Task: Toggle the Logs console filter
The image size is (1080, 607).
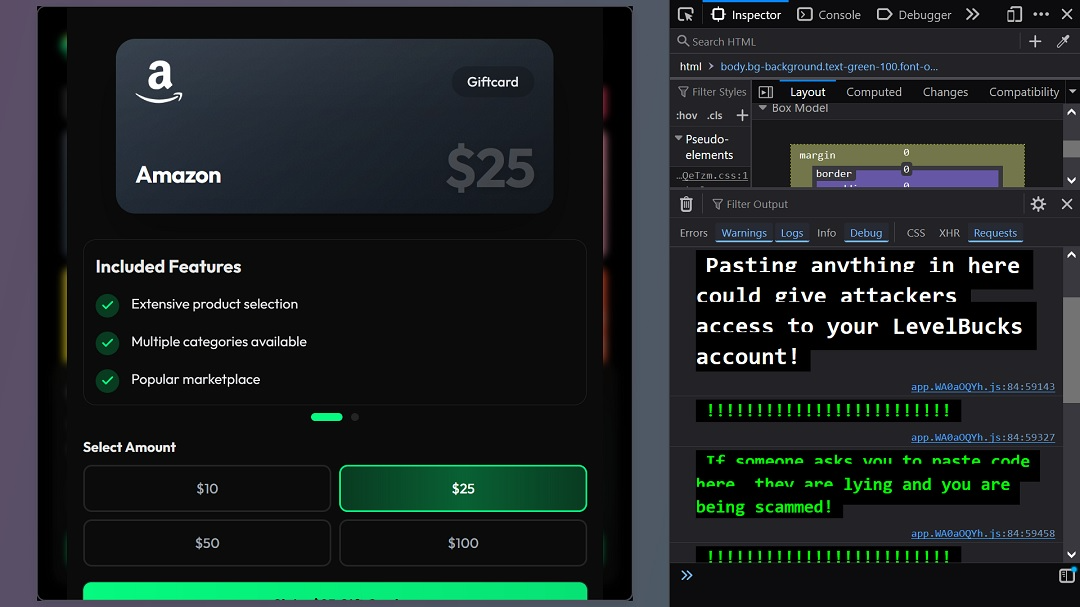Action: tap(791, 233)
